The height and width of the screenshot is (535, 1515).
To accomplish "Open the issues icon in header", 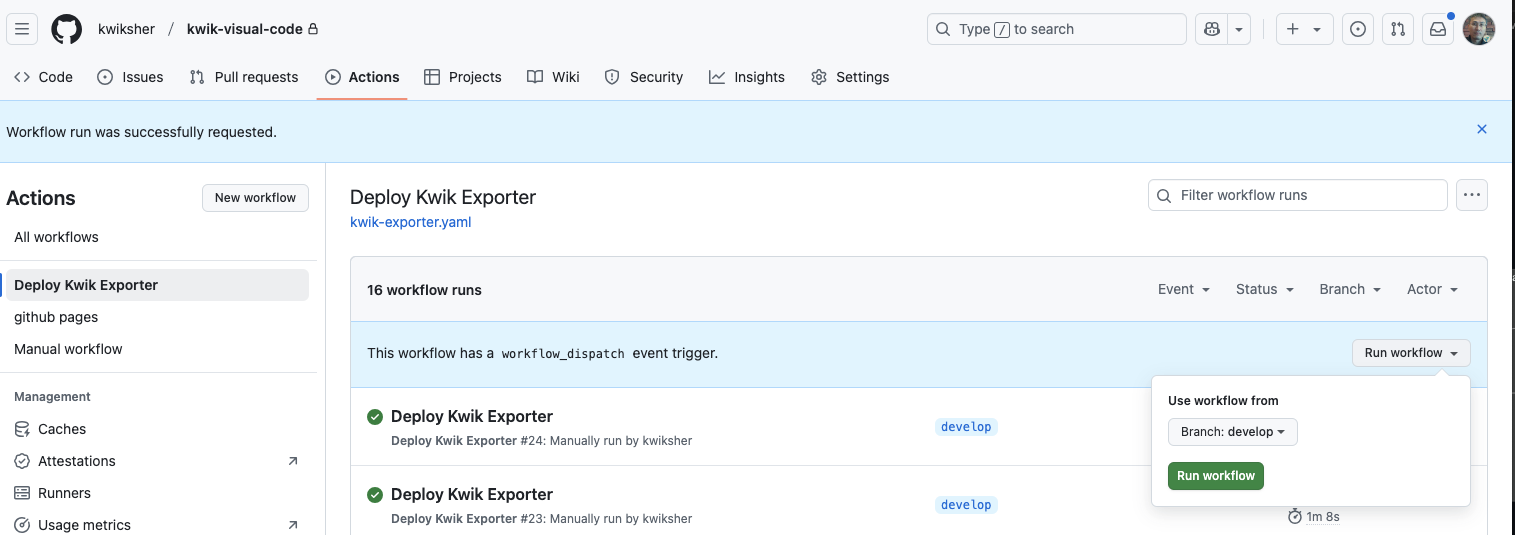I will (x=1357, y=29).
